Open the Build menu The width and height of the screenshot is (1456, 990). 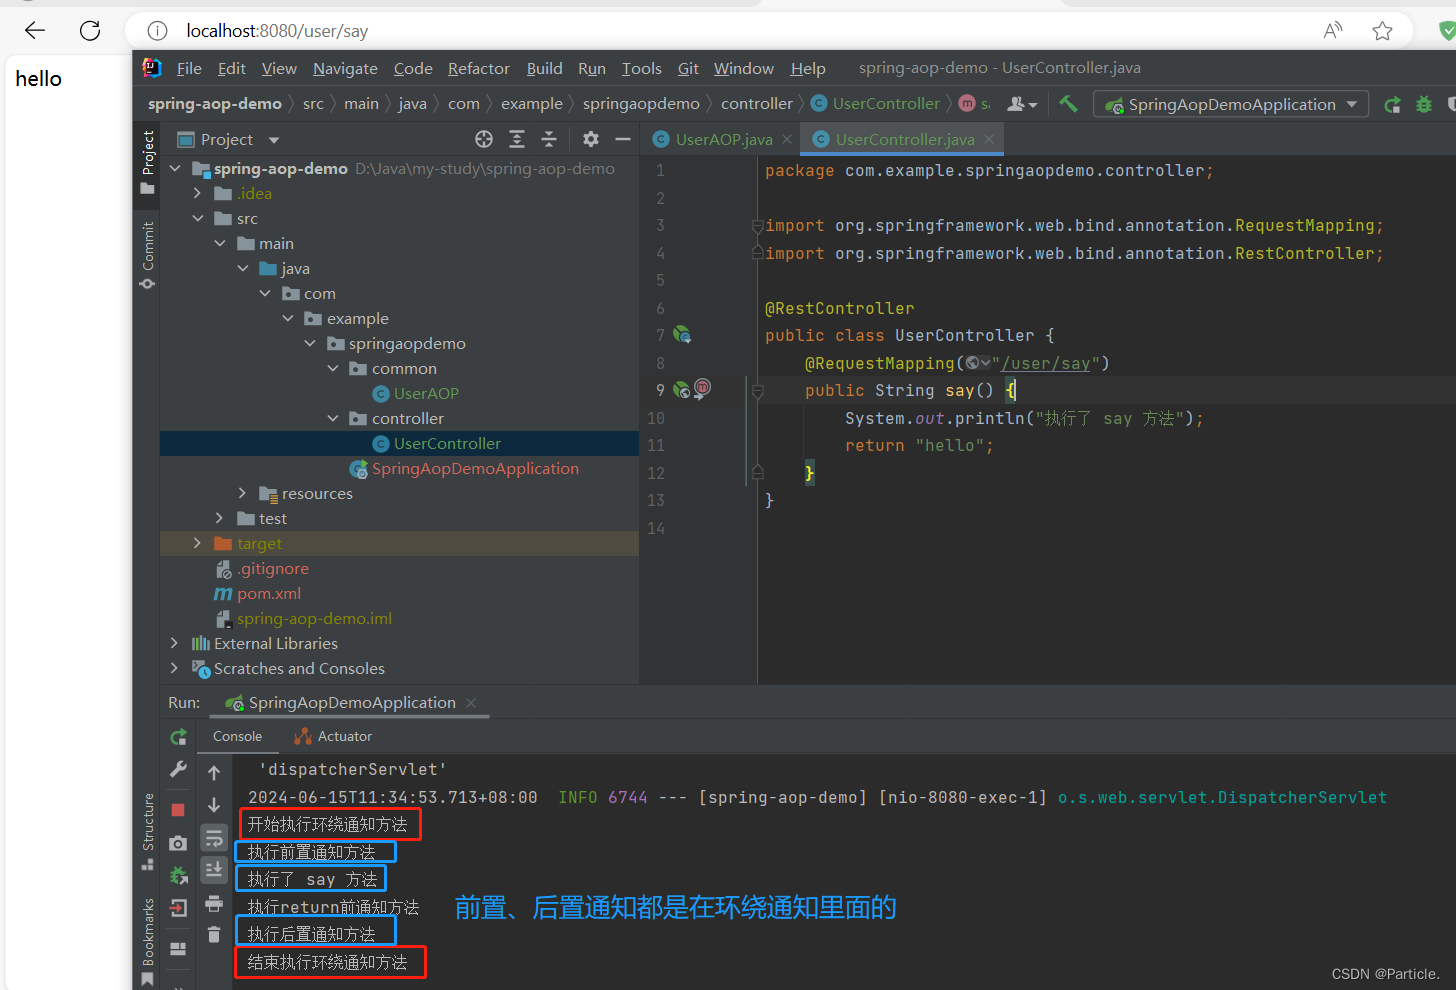544,68
